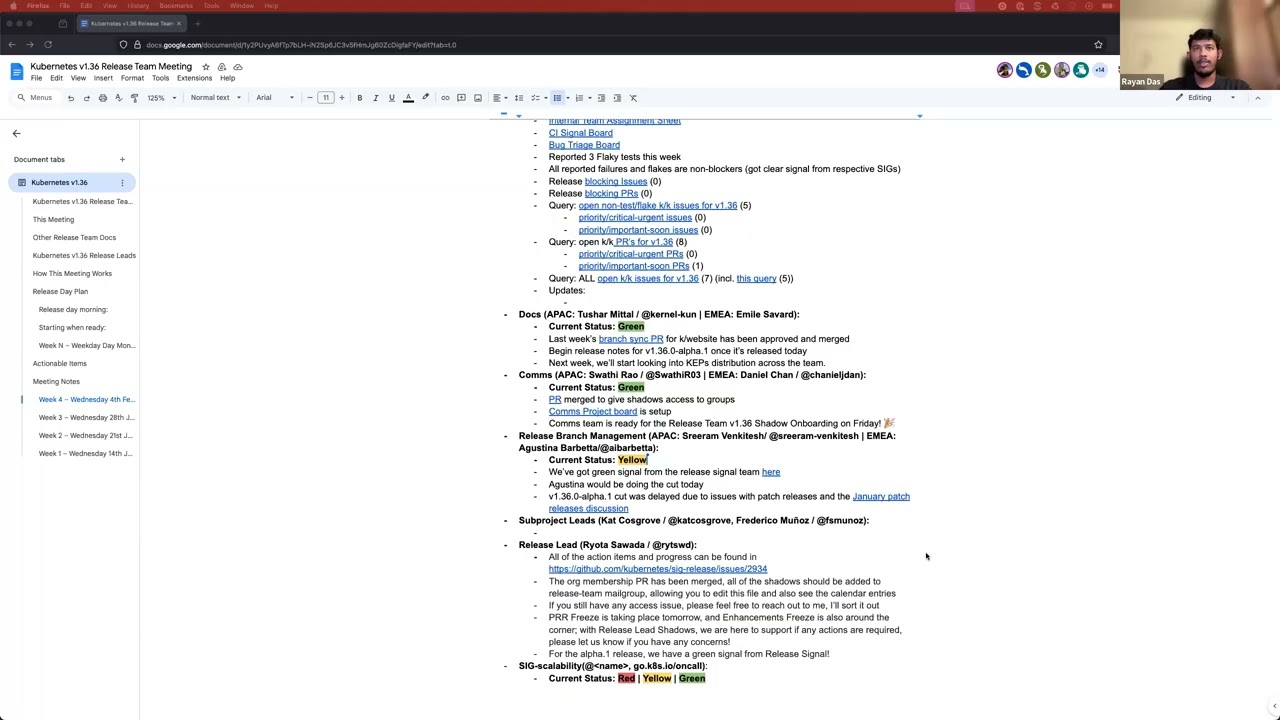Open the zoom 125% dropdown
Screen dimensions: 1280x720
coord(162,98)
